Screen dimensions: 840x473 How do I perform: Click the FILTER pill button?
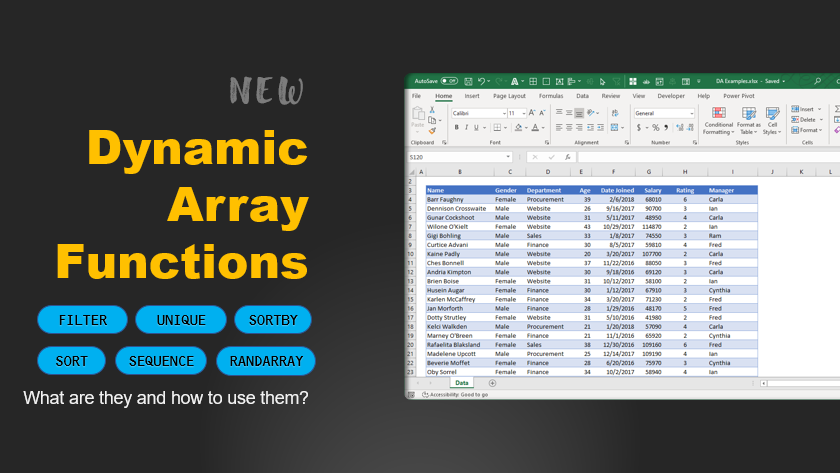tap(82, 320)
